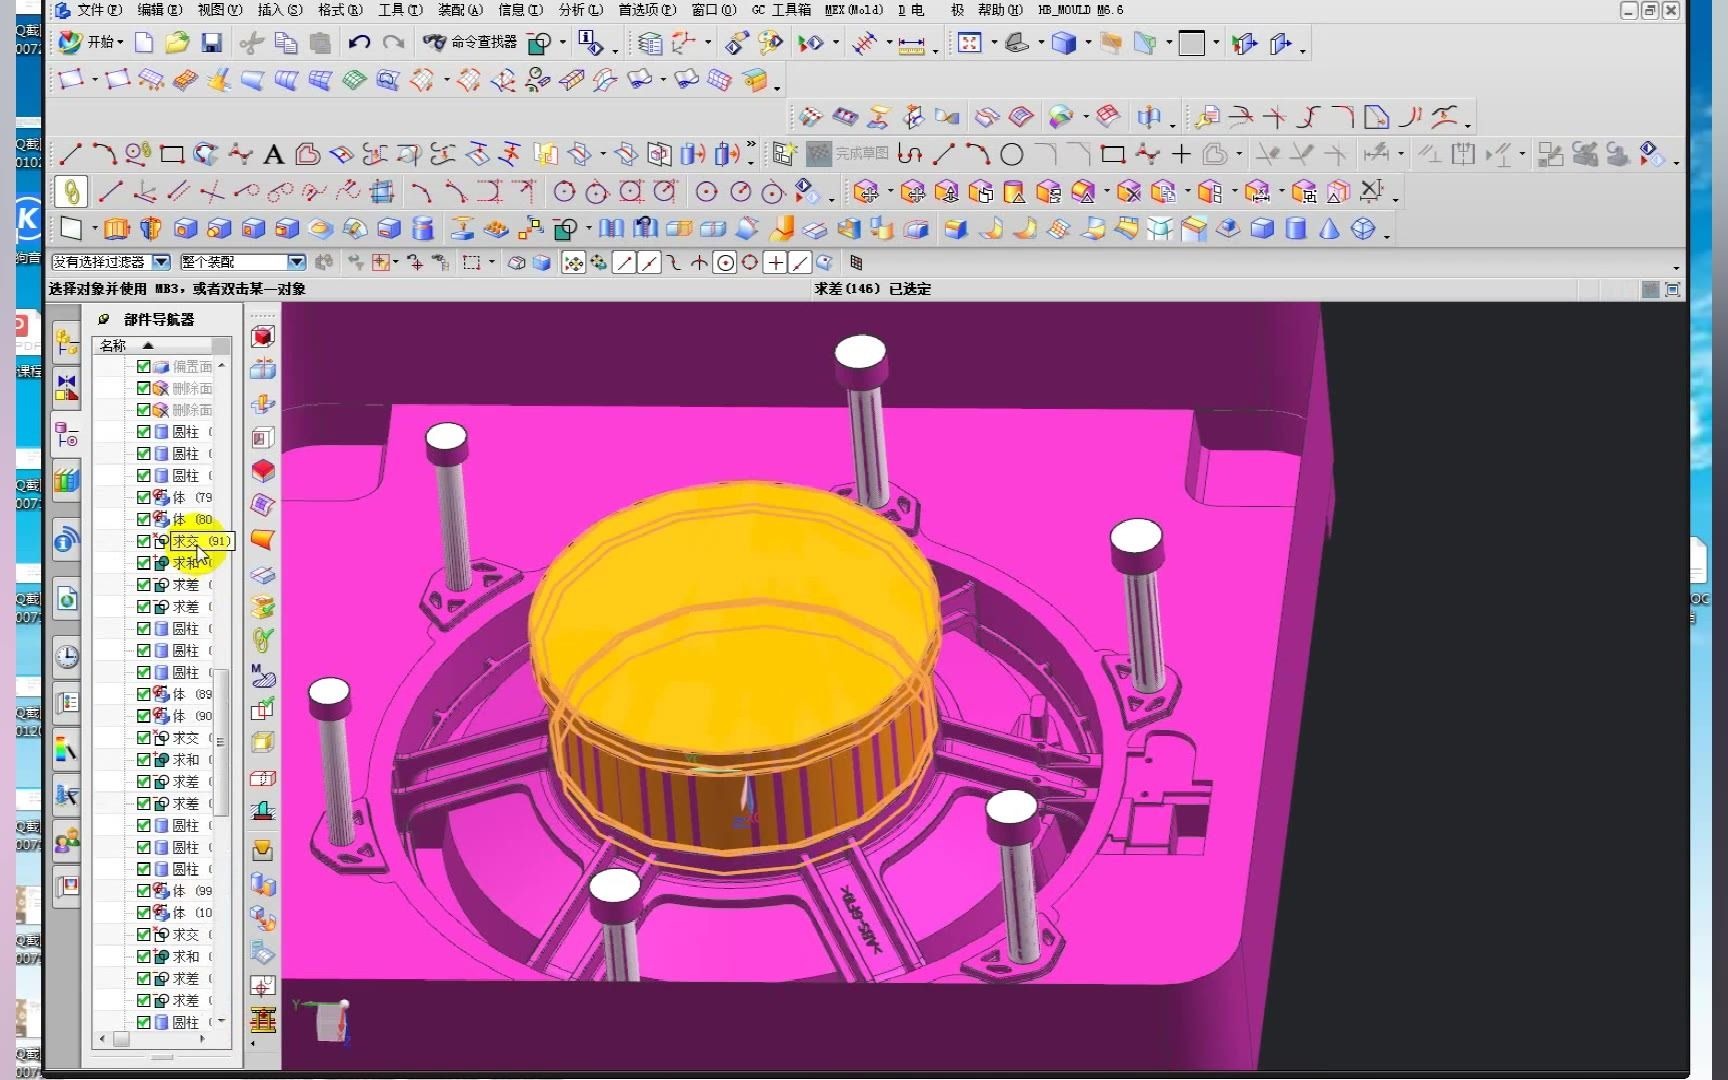The height and width of the screenshot is (1080, 1728).
Task: Uncheck the 体 (80 feature checkbox
Action: click(143, 519)
